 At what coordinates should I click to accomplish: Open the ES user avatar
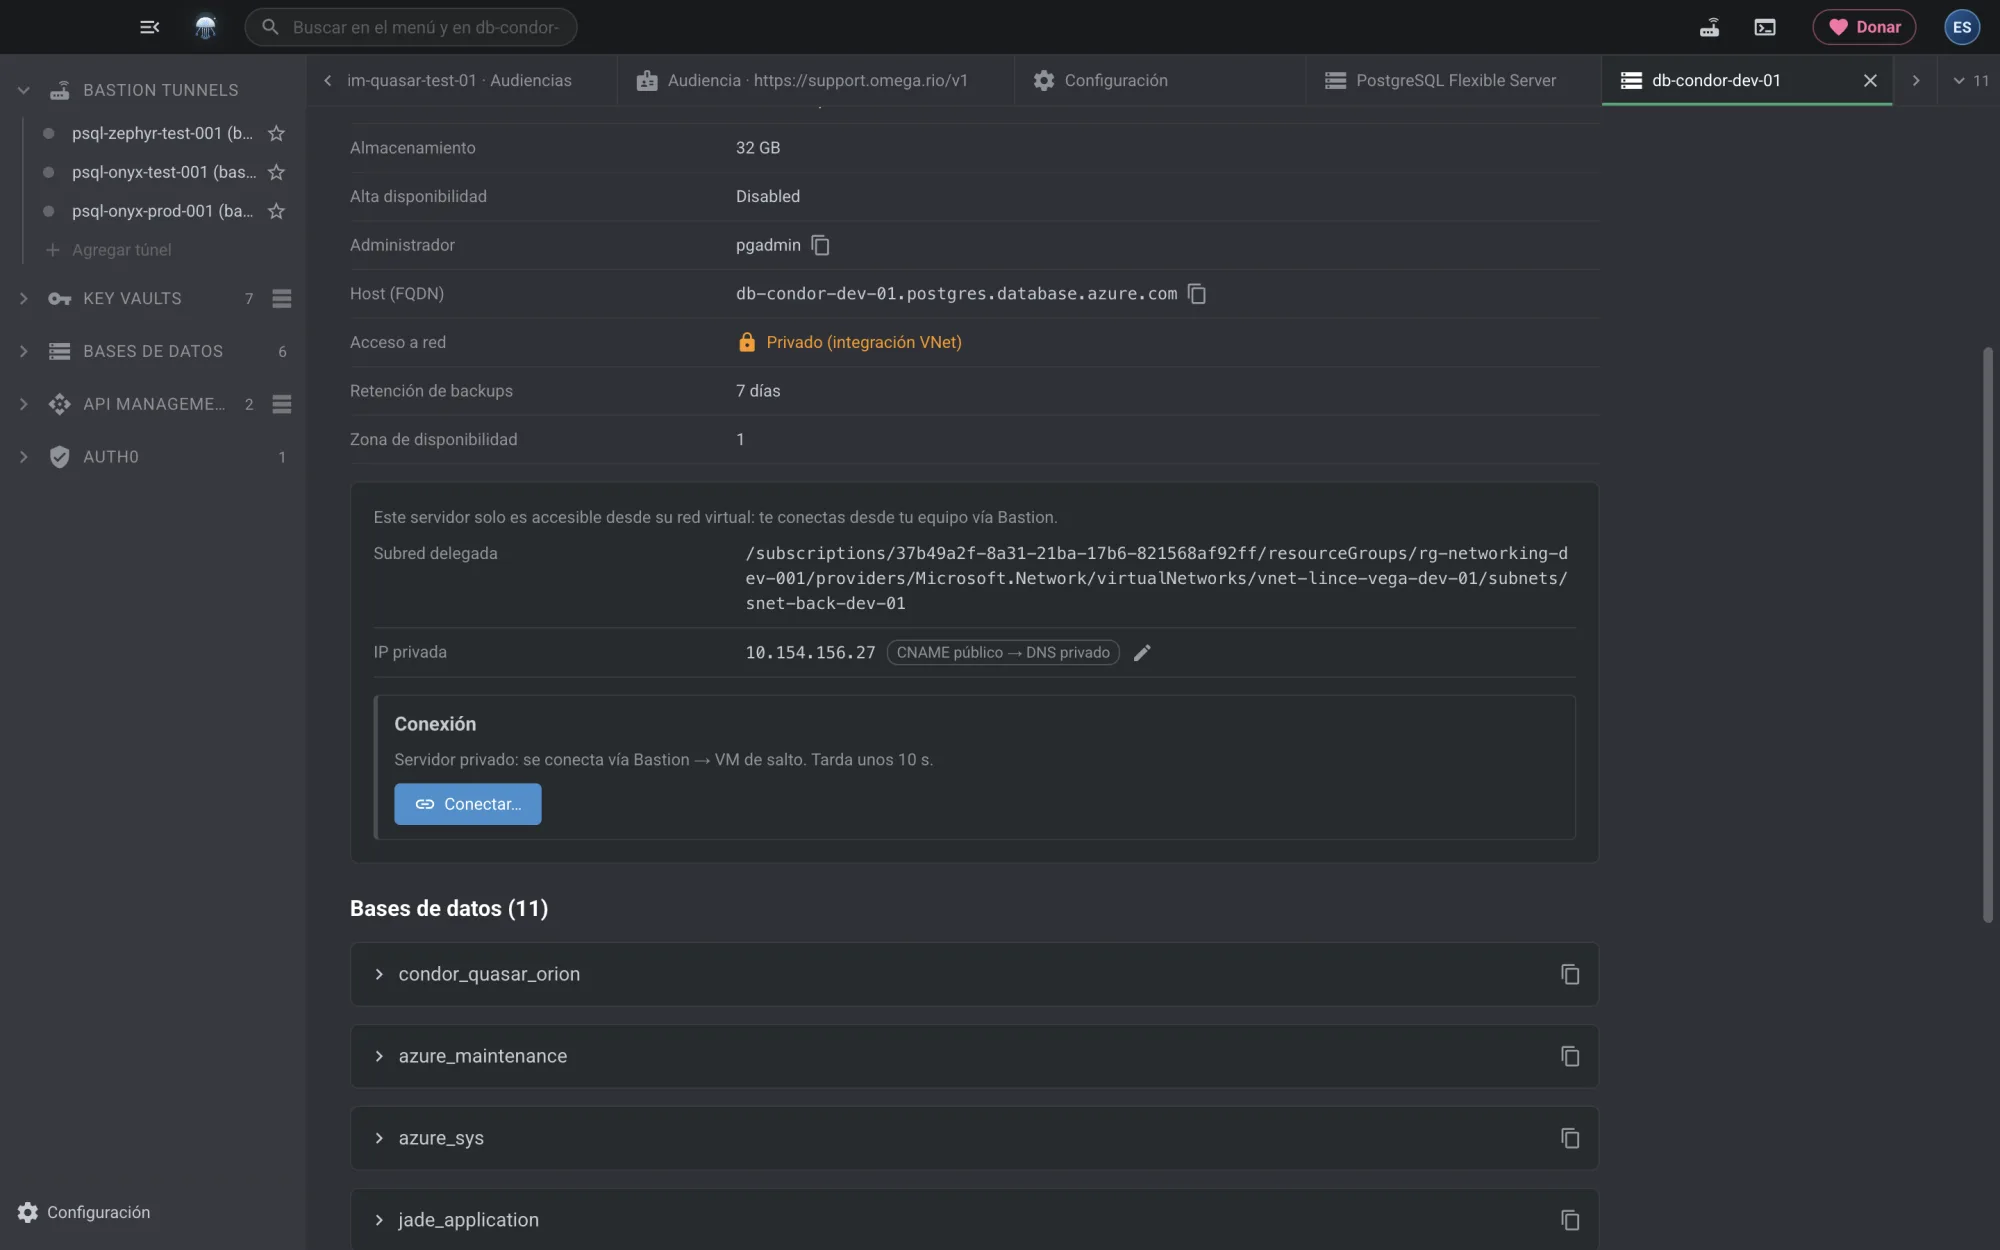click(x=1962, y=27)
